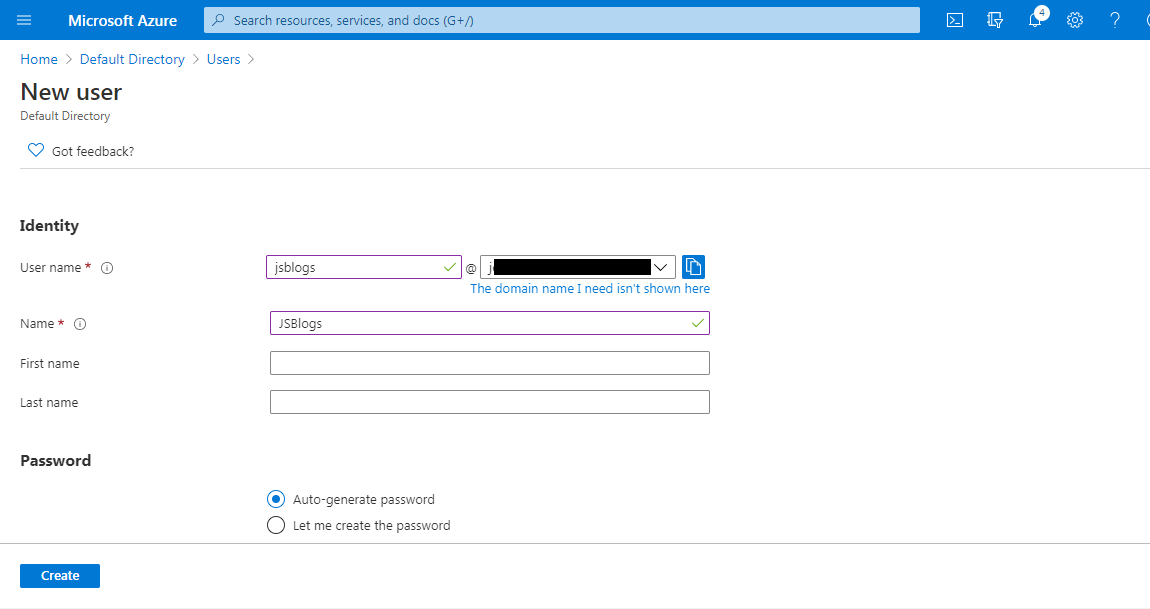Navigate to Default Directory breadcrumb
Screen dimensions: 1150x609
(132, 59)
